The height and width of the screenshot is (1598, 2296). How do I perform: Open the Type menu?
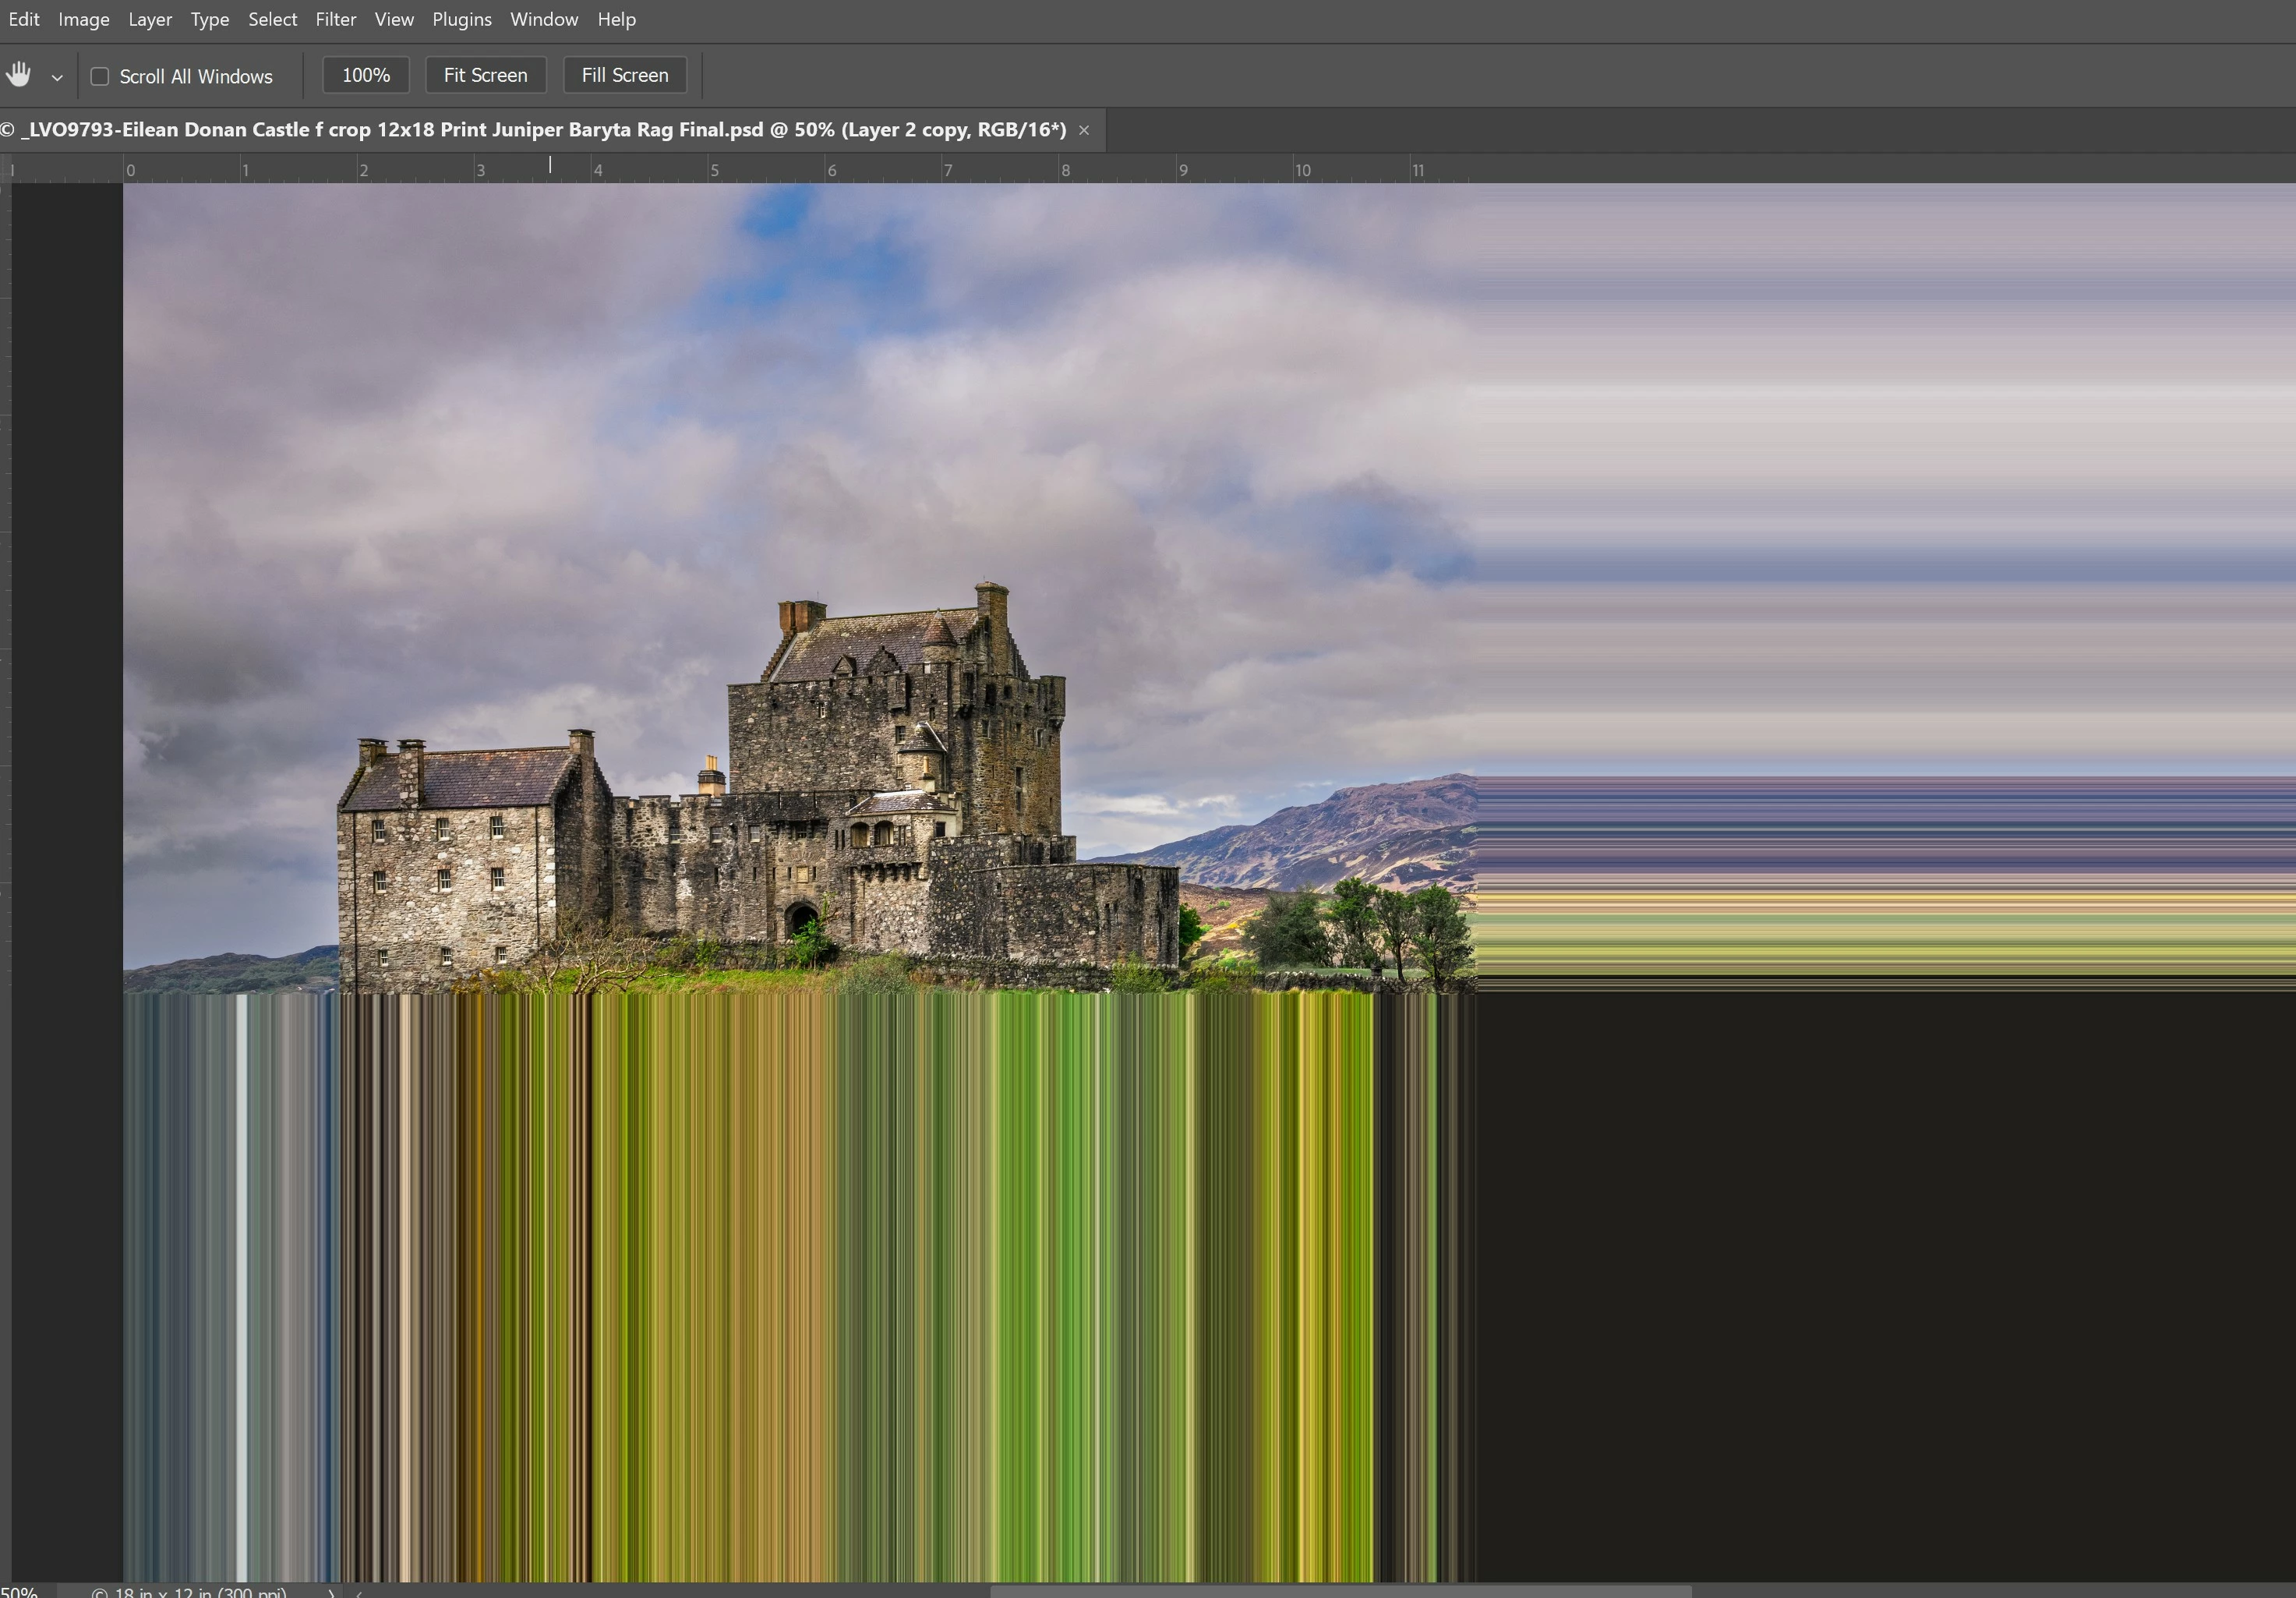[210, 19]
